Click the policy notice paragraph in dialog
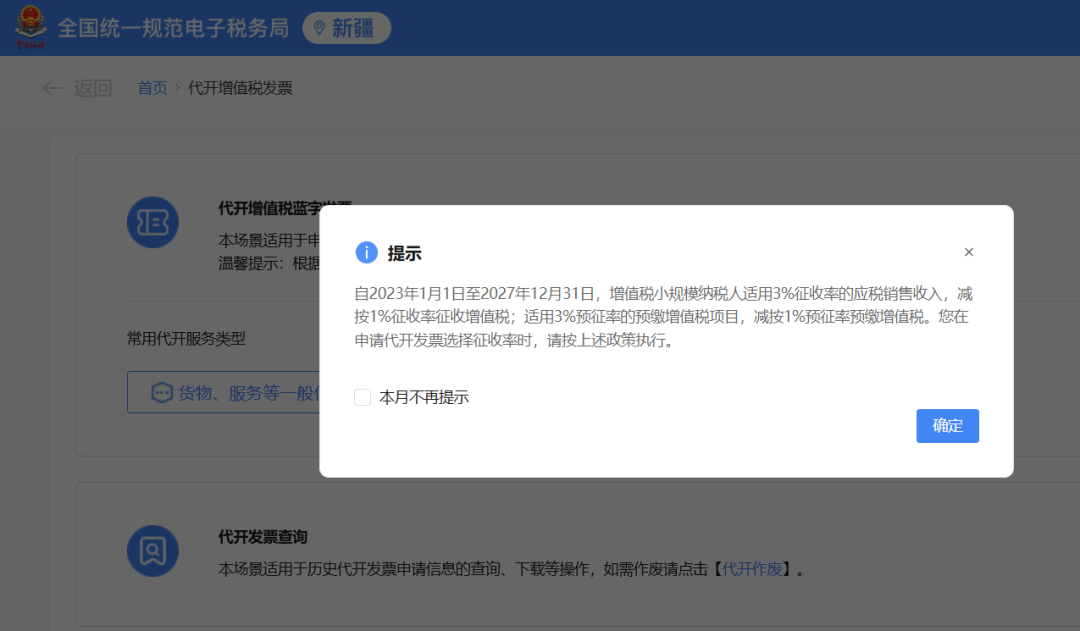1080x631 pixels. pos(663,317)
